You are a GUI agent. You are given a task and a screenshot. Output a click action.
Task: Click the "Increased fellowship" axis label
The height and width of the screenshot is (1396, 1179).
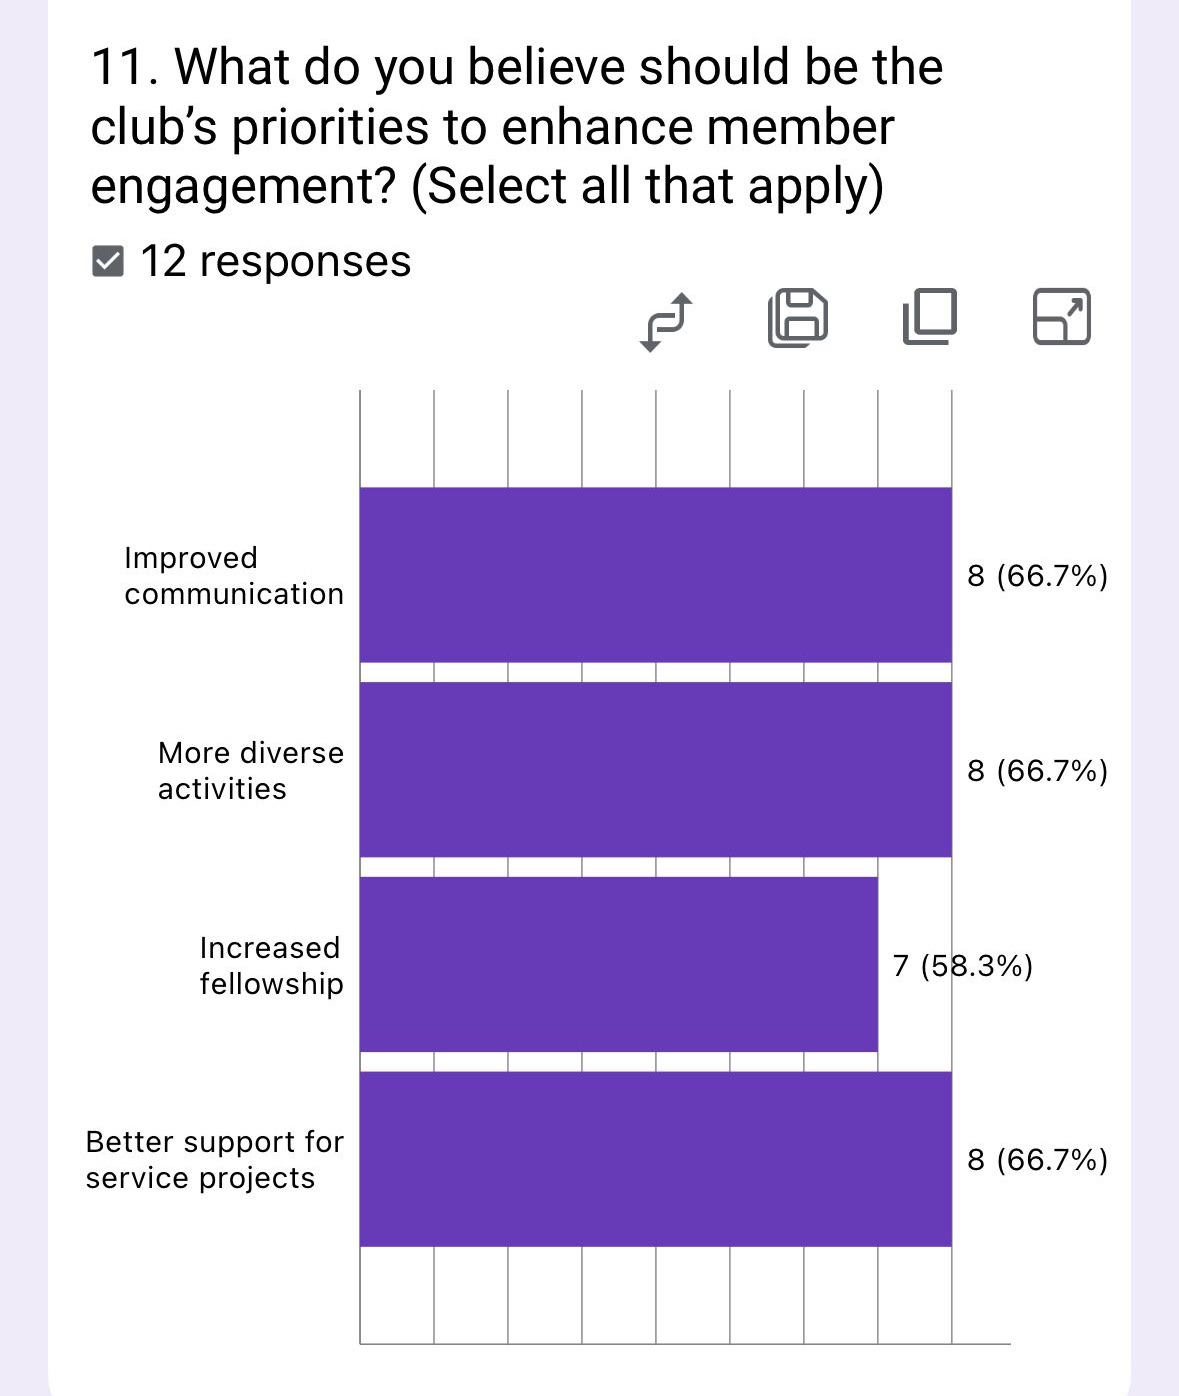pos(270,966)
